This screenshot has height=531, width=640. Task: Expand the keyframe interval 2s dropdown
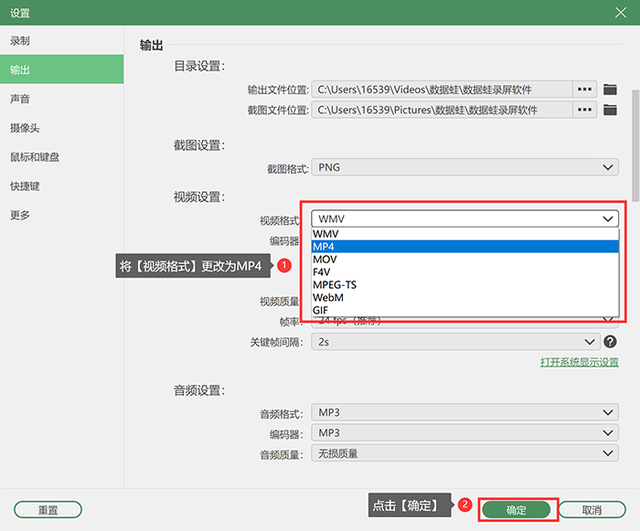(x=456, y=342)
